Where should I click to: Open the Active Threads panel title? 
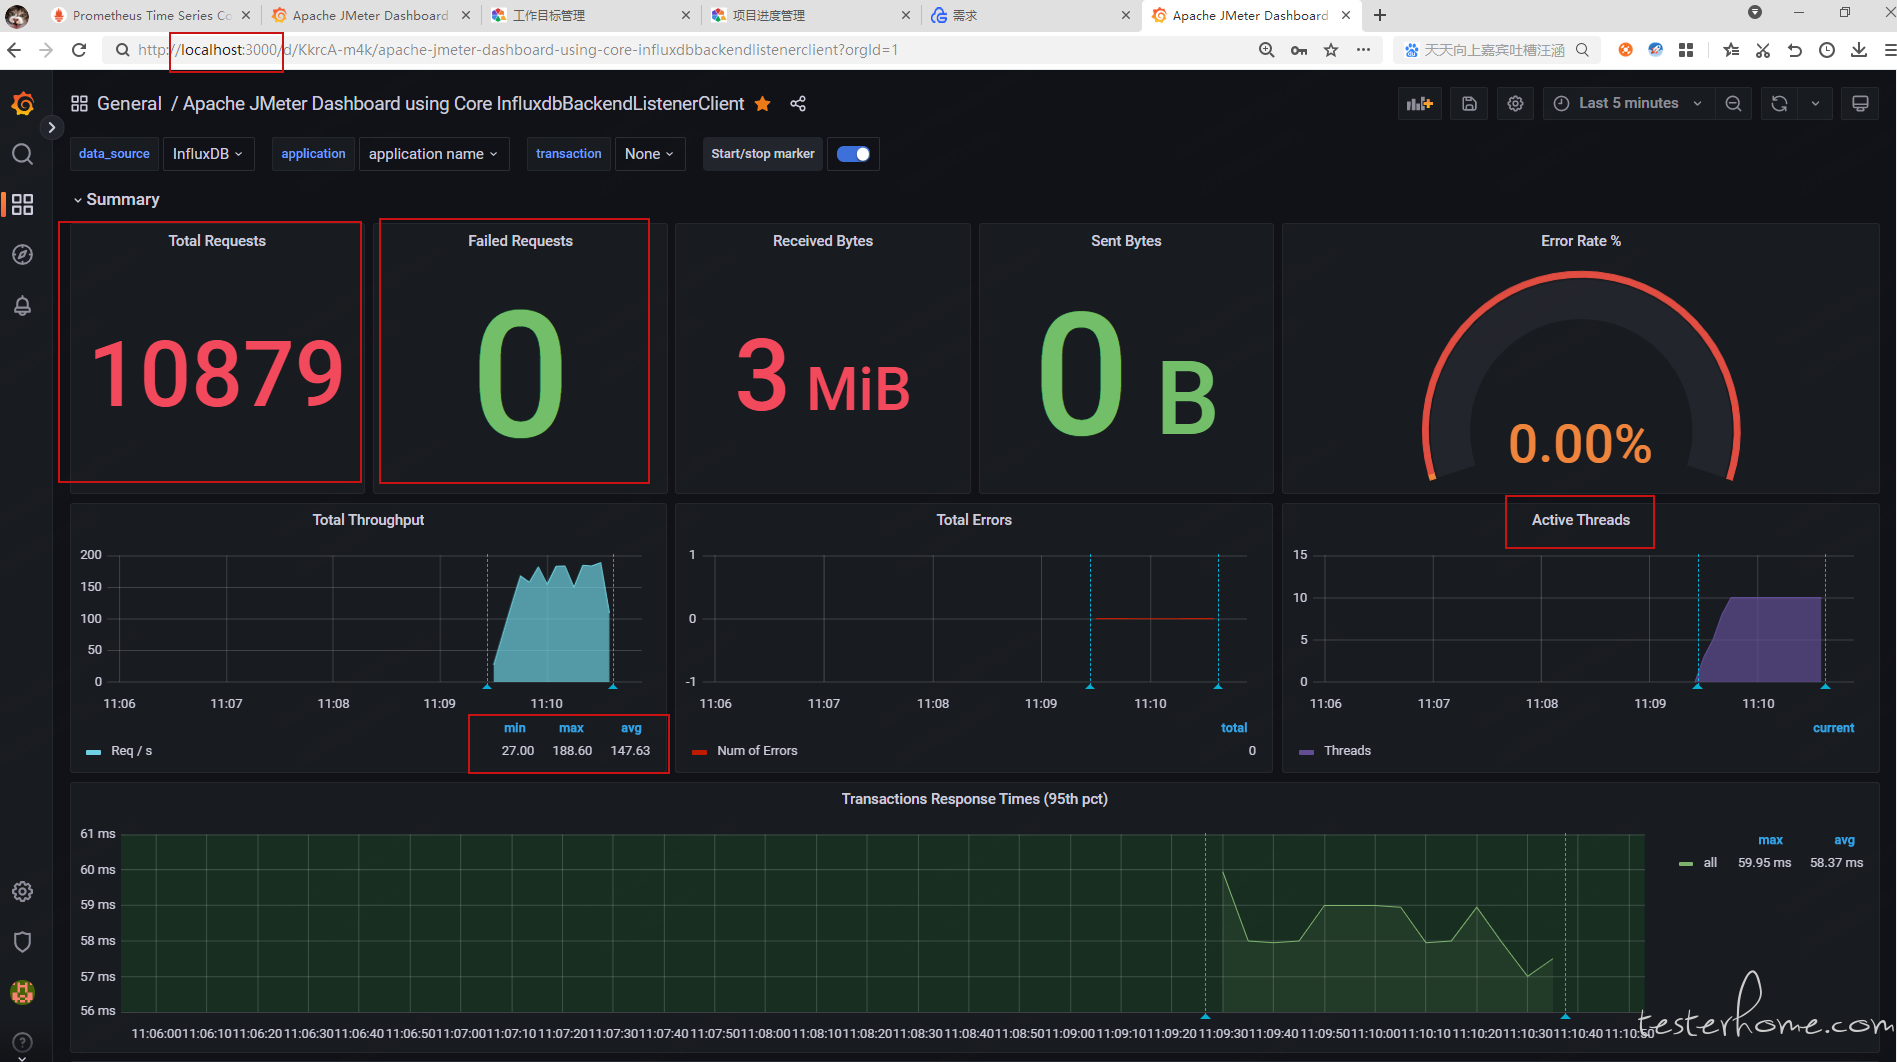point(1581,520)
